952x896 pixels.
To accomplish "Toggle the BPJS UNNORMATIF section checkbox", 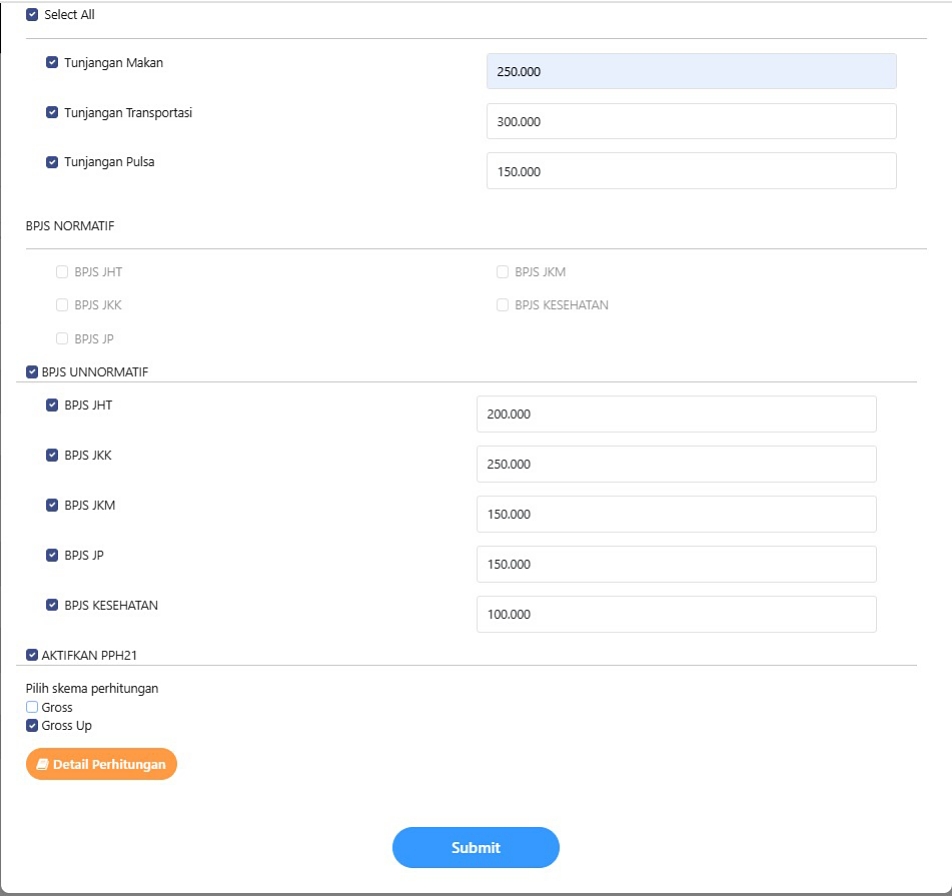I will click(x=32, y=372).
